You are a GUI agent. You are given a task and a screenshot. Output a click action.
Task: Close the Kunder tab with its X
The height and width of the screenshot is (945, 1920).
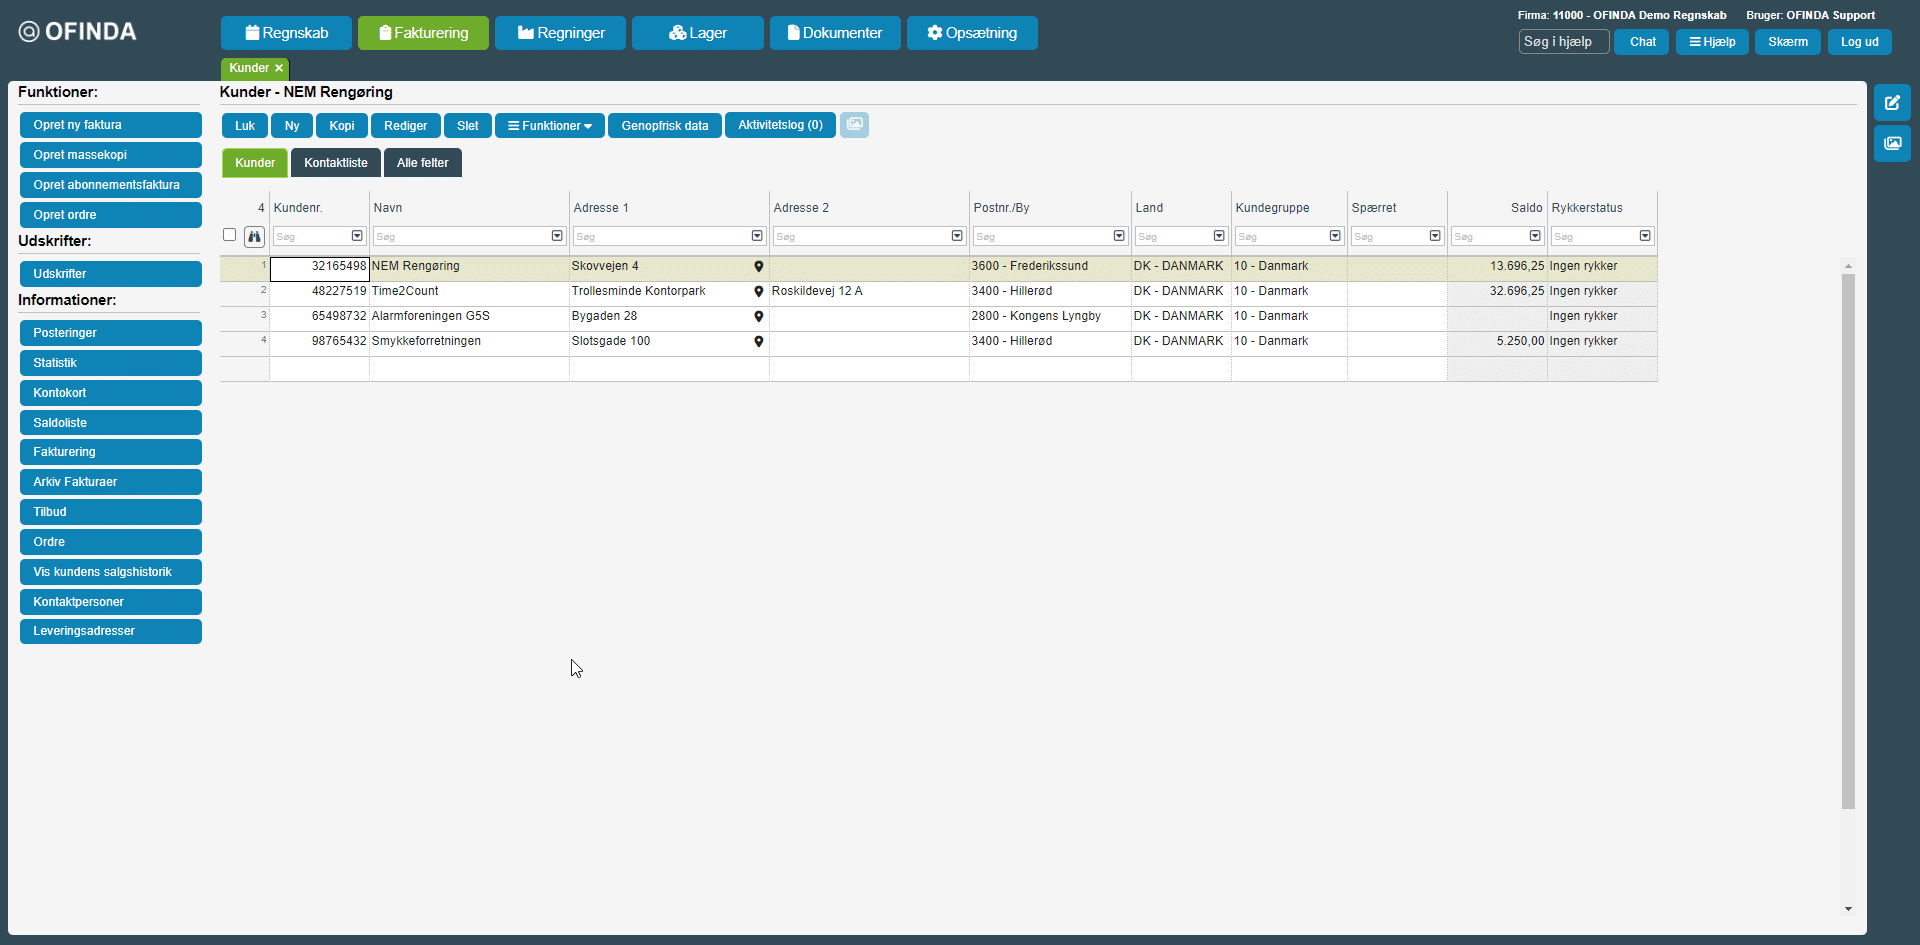[x=279, y=68]
